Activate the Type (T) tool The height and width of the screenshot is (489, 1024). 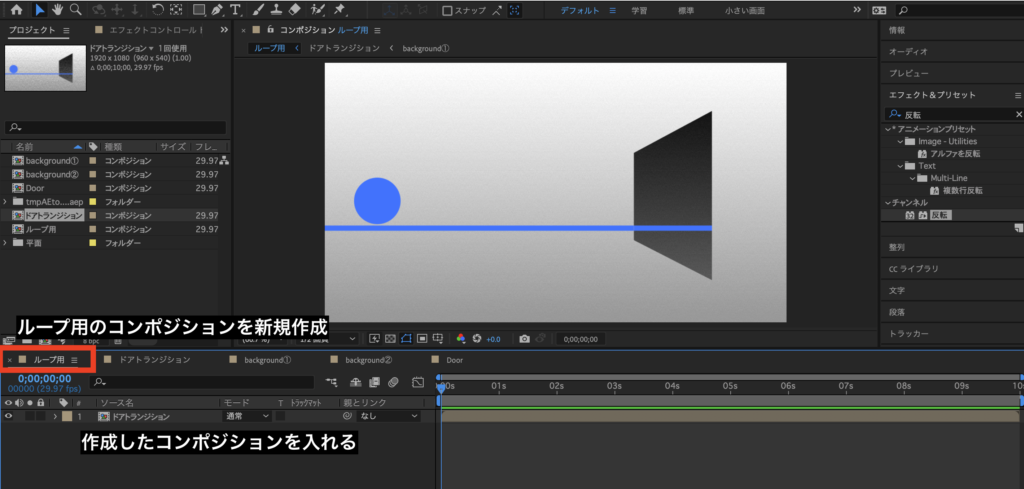pos(235,10)
